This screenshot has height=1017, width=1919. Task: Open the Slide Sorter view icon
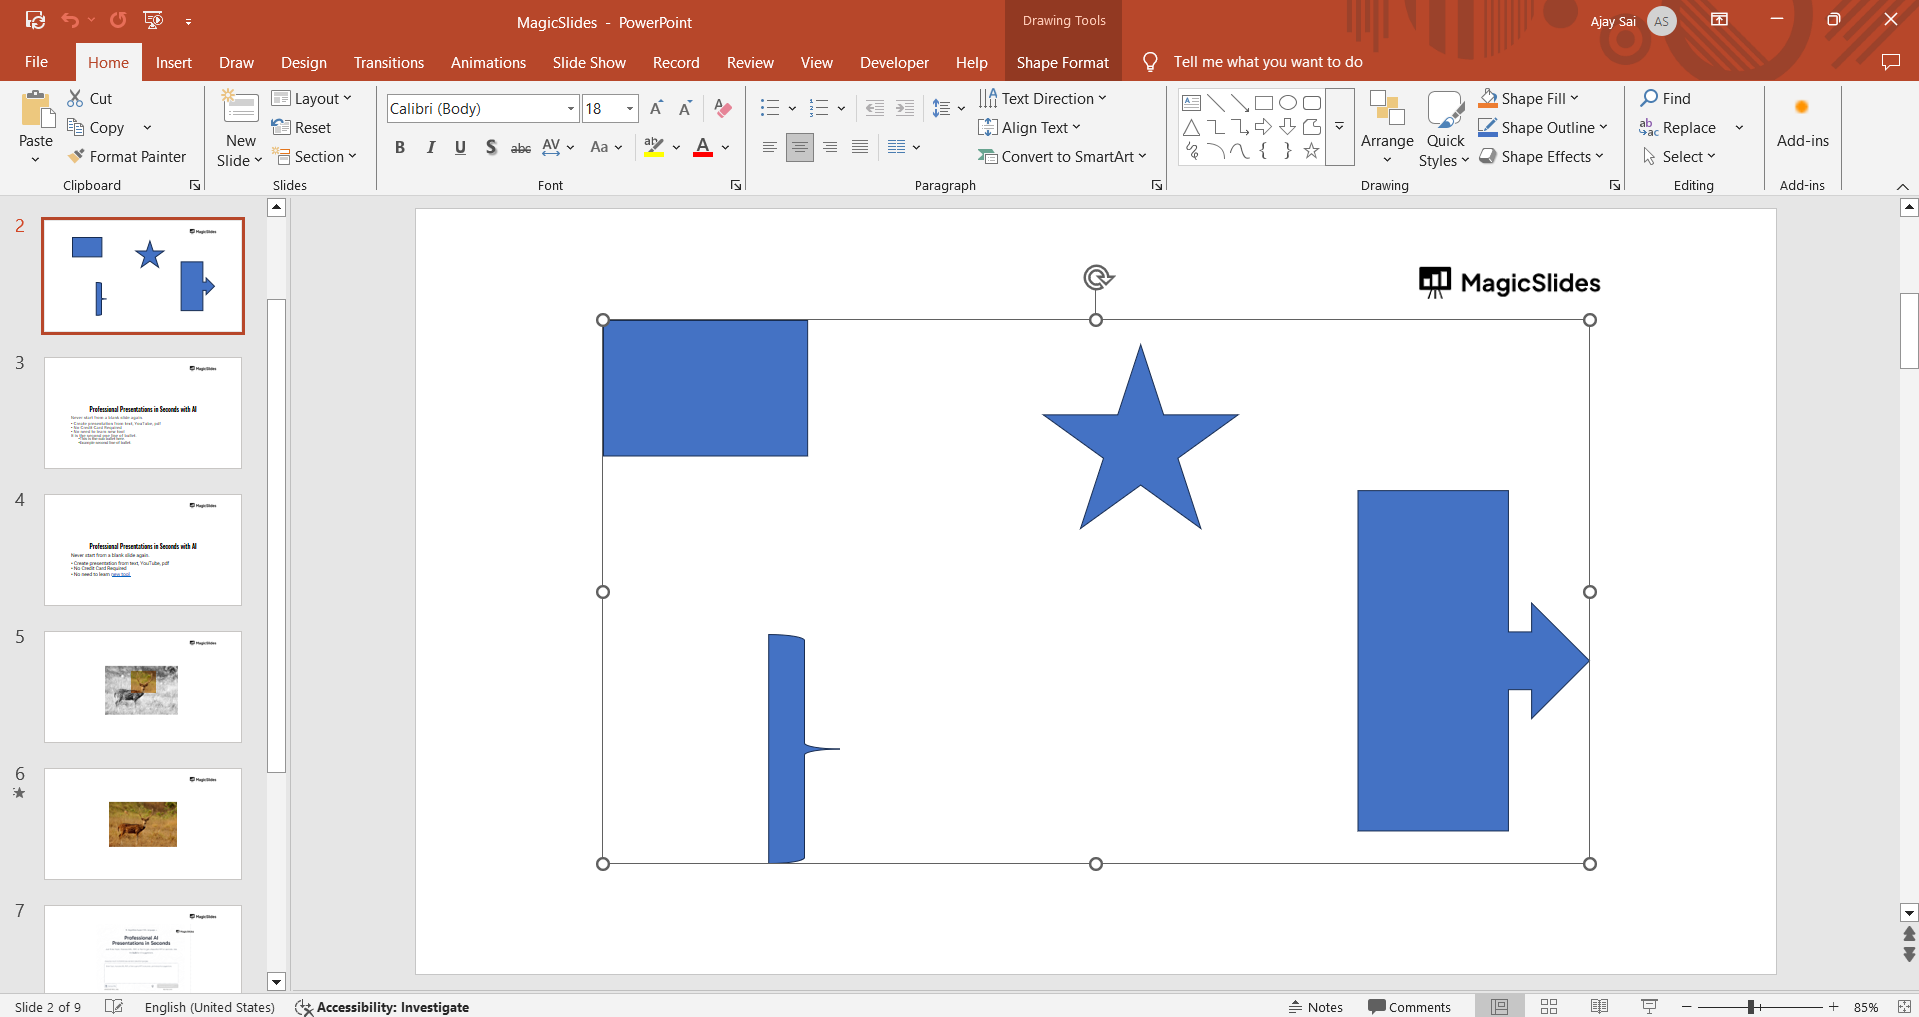pos(1549,1007)
